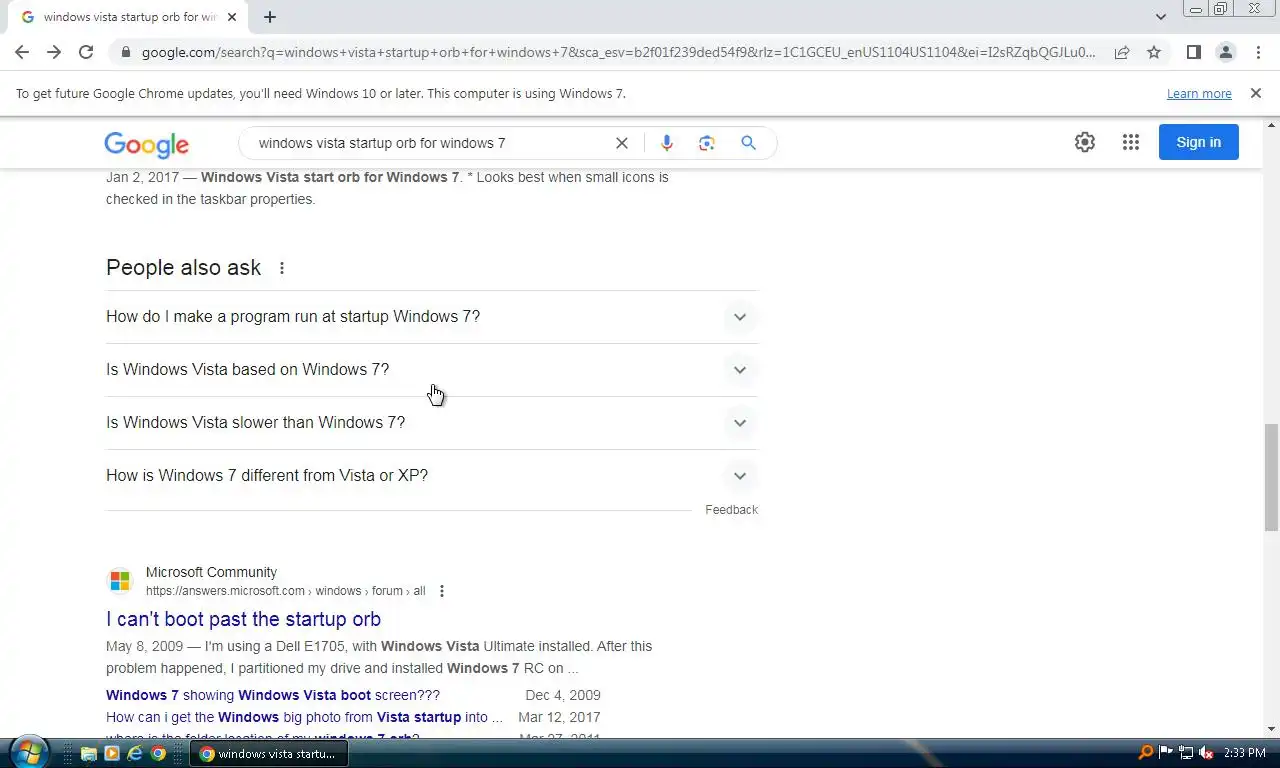Viewport: 1280px width, 768px height.
Task: Open Chrome profile avatar menu
Action: tap(1225, 52)
